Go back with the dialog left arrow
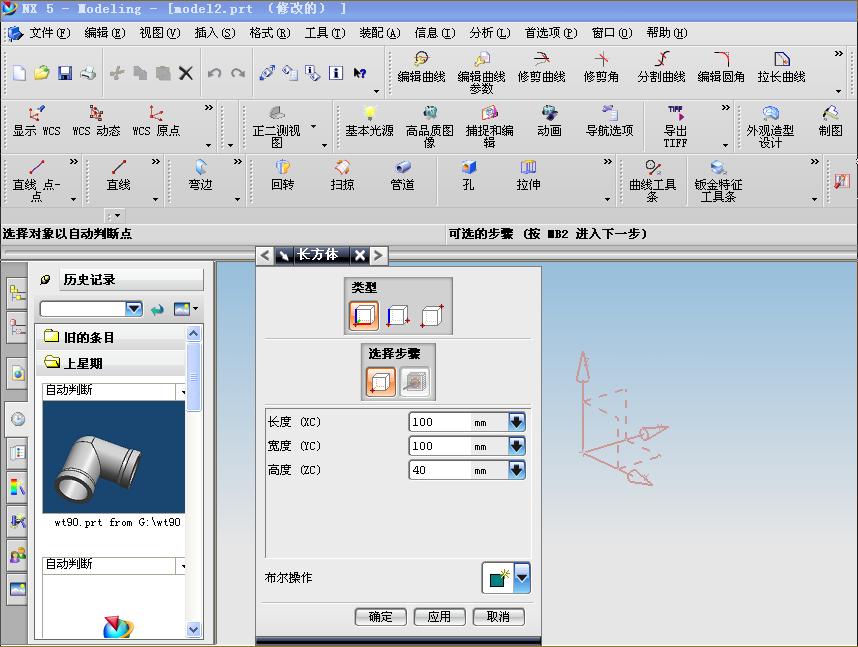 [265, 255]
